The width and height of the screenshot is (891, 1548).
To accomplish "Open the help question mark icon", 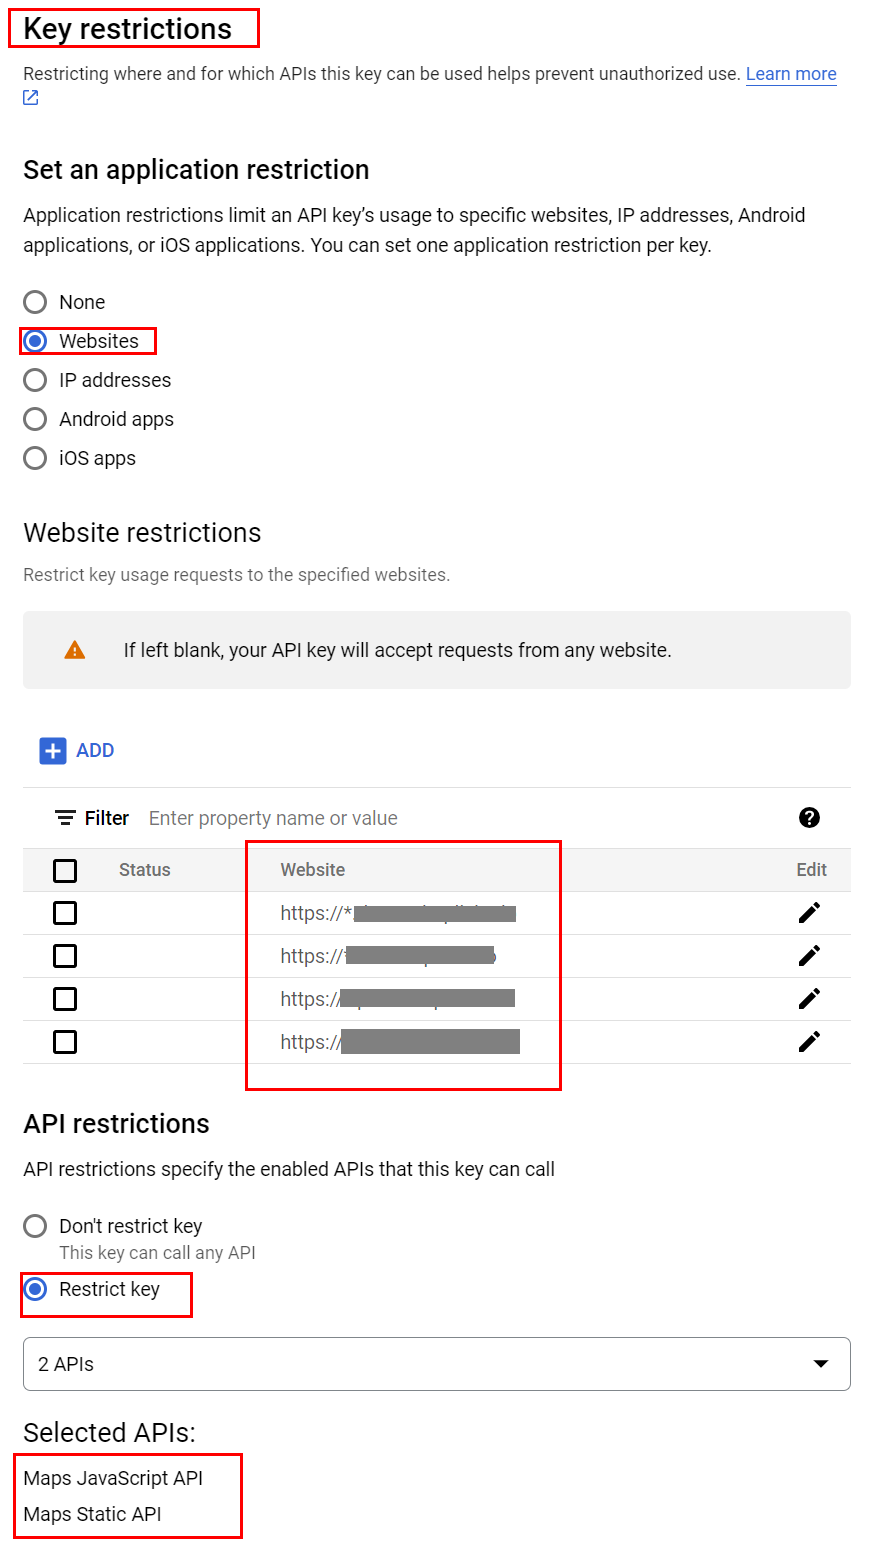I will tap(810, 818).
